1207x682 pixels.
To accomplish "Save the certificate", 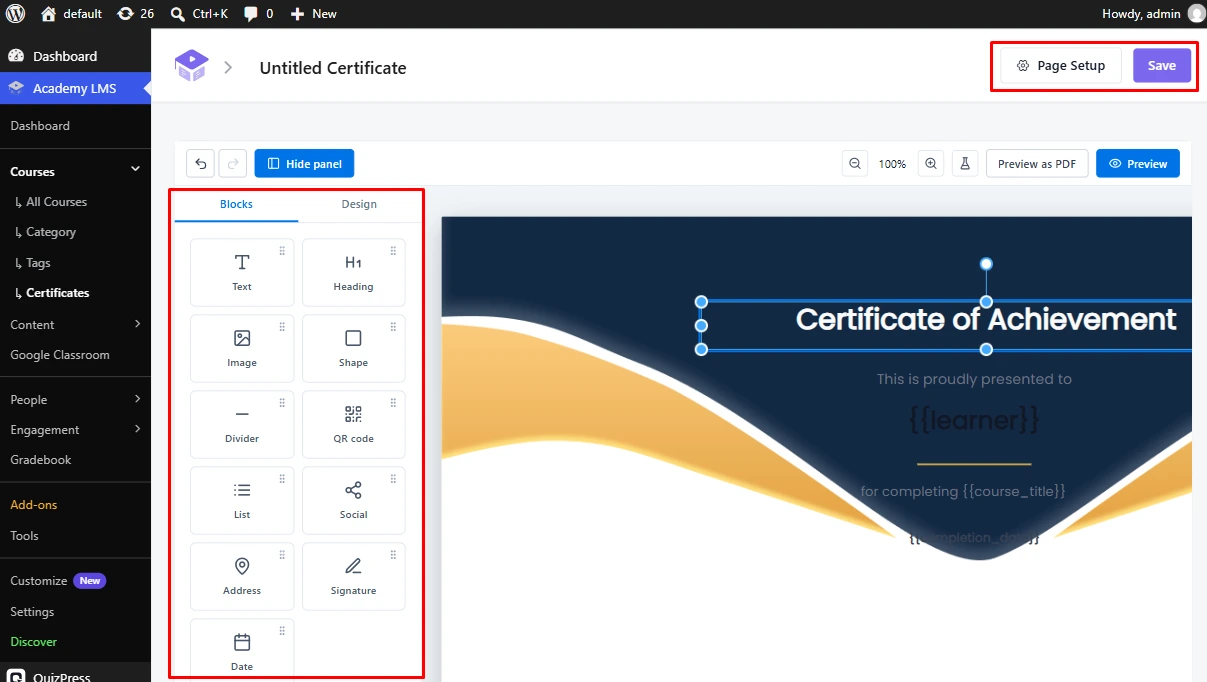I will coord(1161,66).
